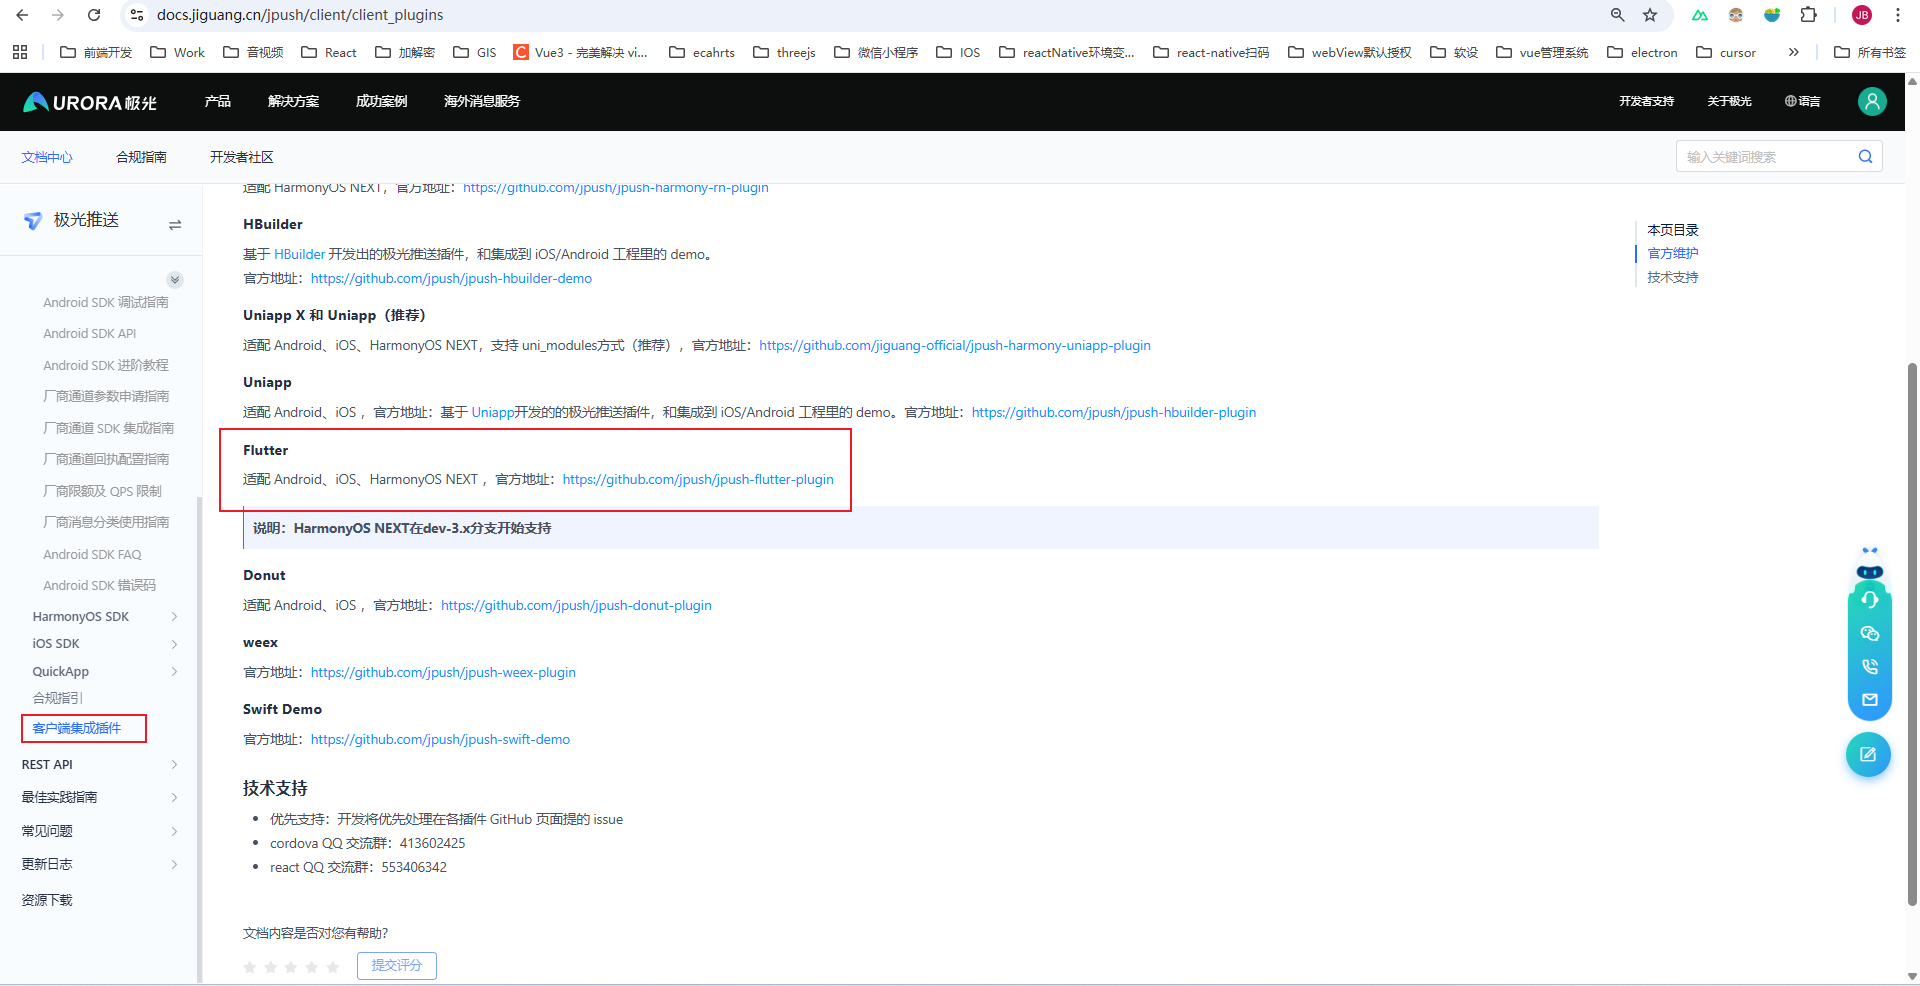Go back with browser back arrow
1920x986 pixels.
pyautogui.click(x=22, y=15)
